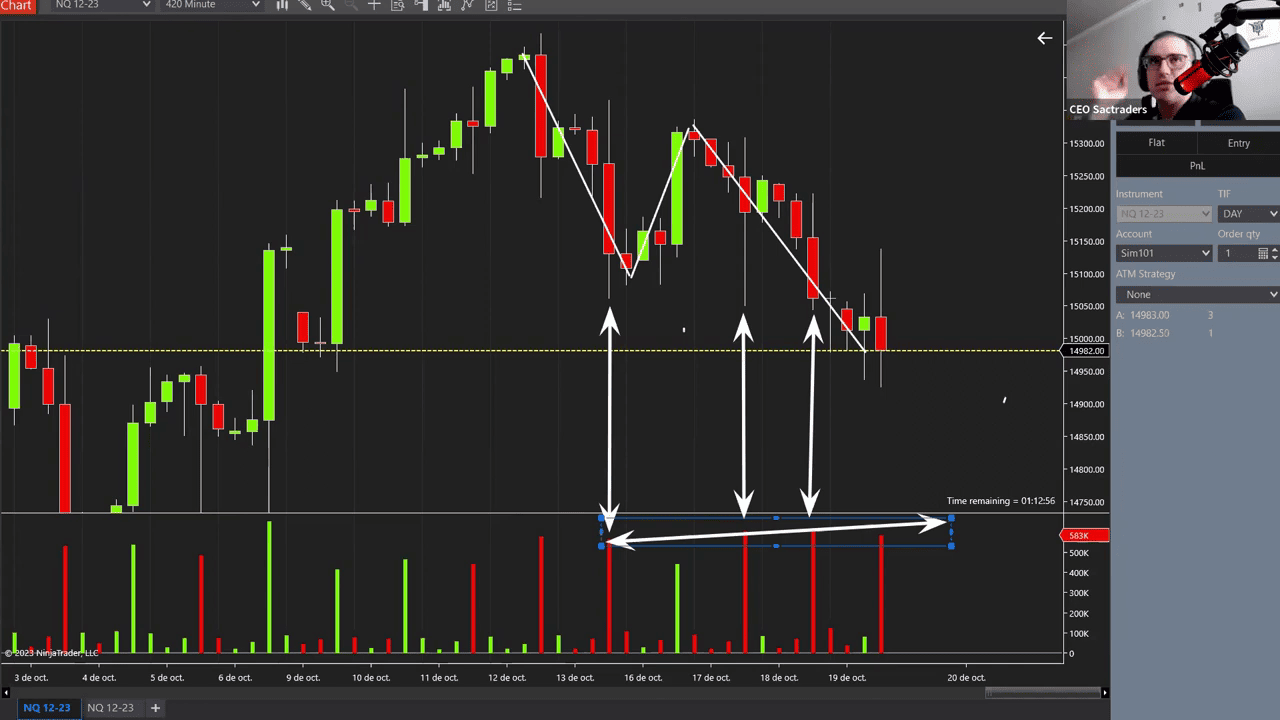
Task: Switch to the second NQ 12-23 tab
Action: tap(110, 708)
